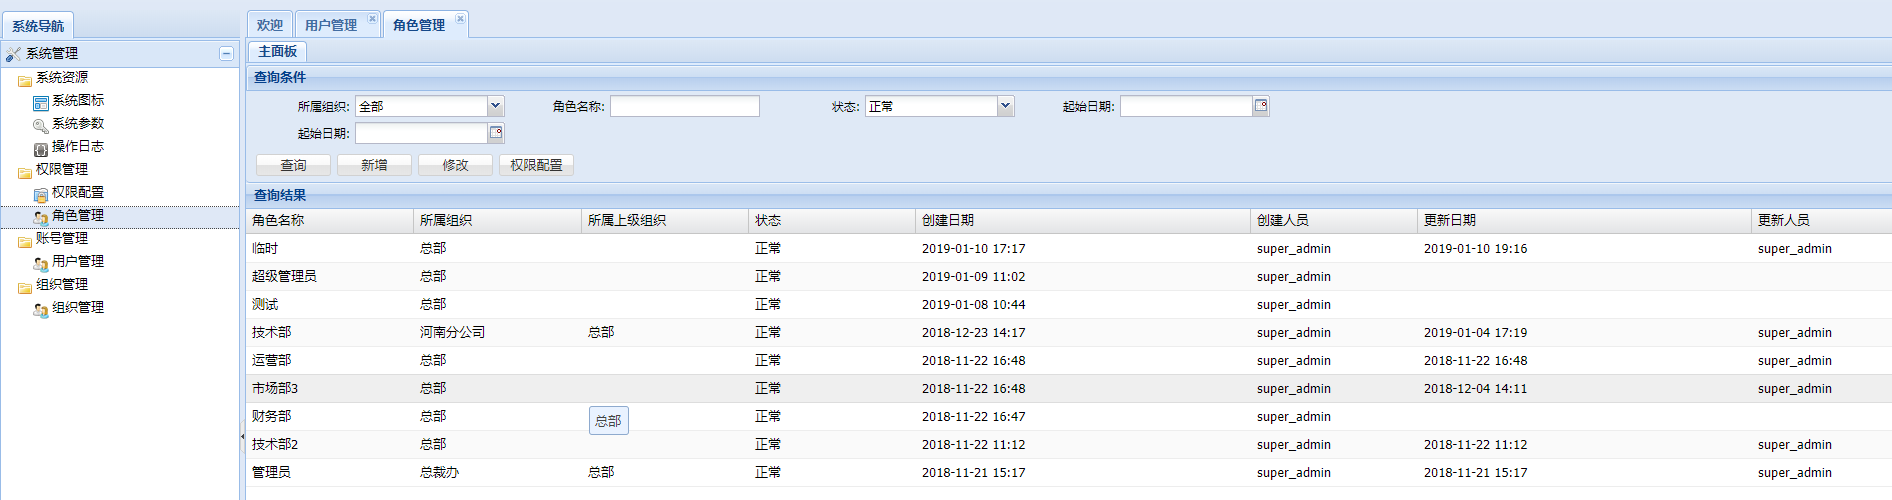Select the 财务部 role row
This screenshot has width=1892, height=500.
(x=1069, y=416)
